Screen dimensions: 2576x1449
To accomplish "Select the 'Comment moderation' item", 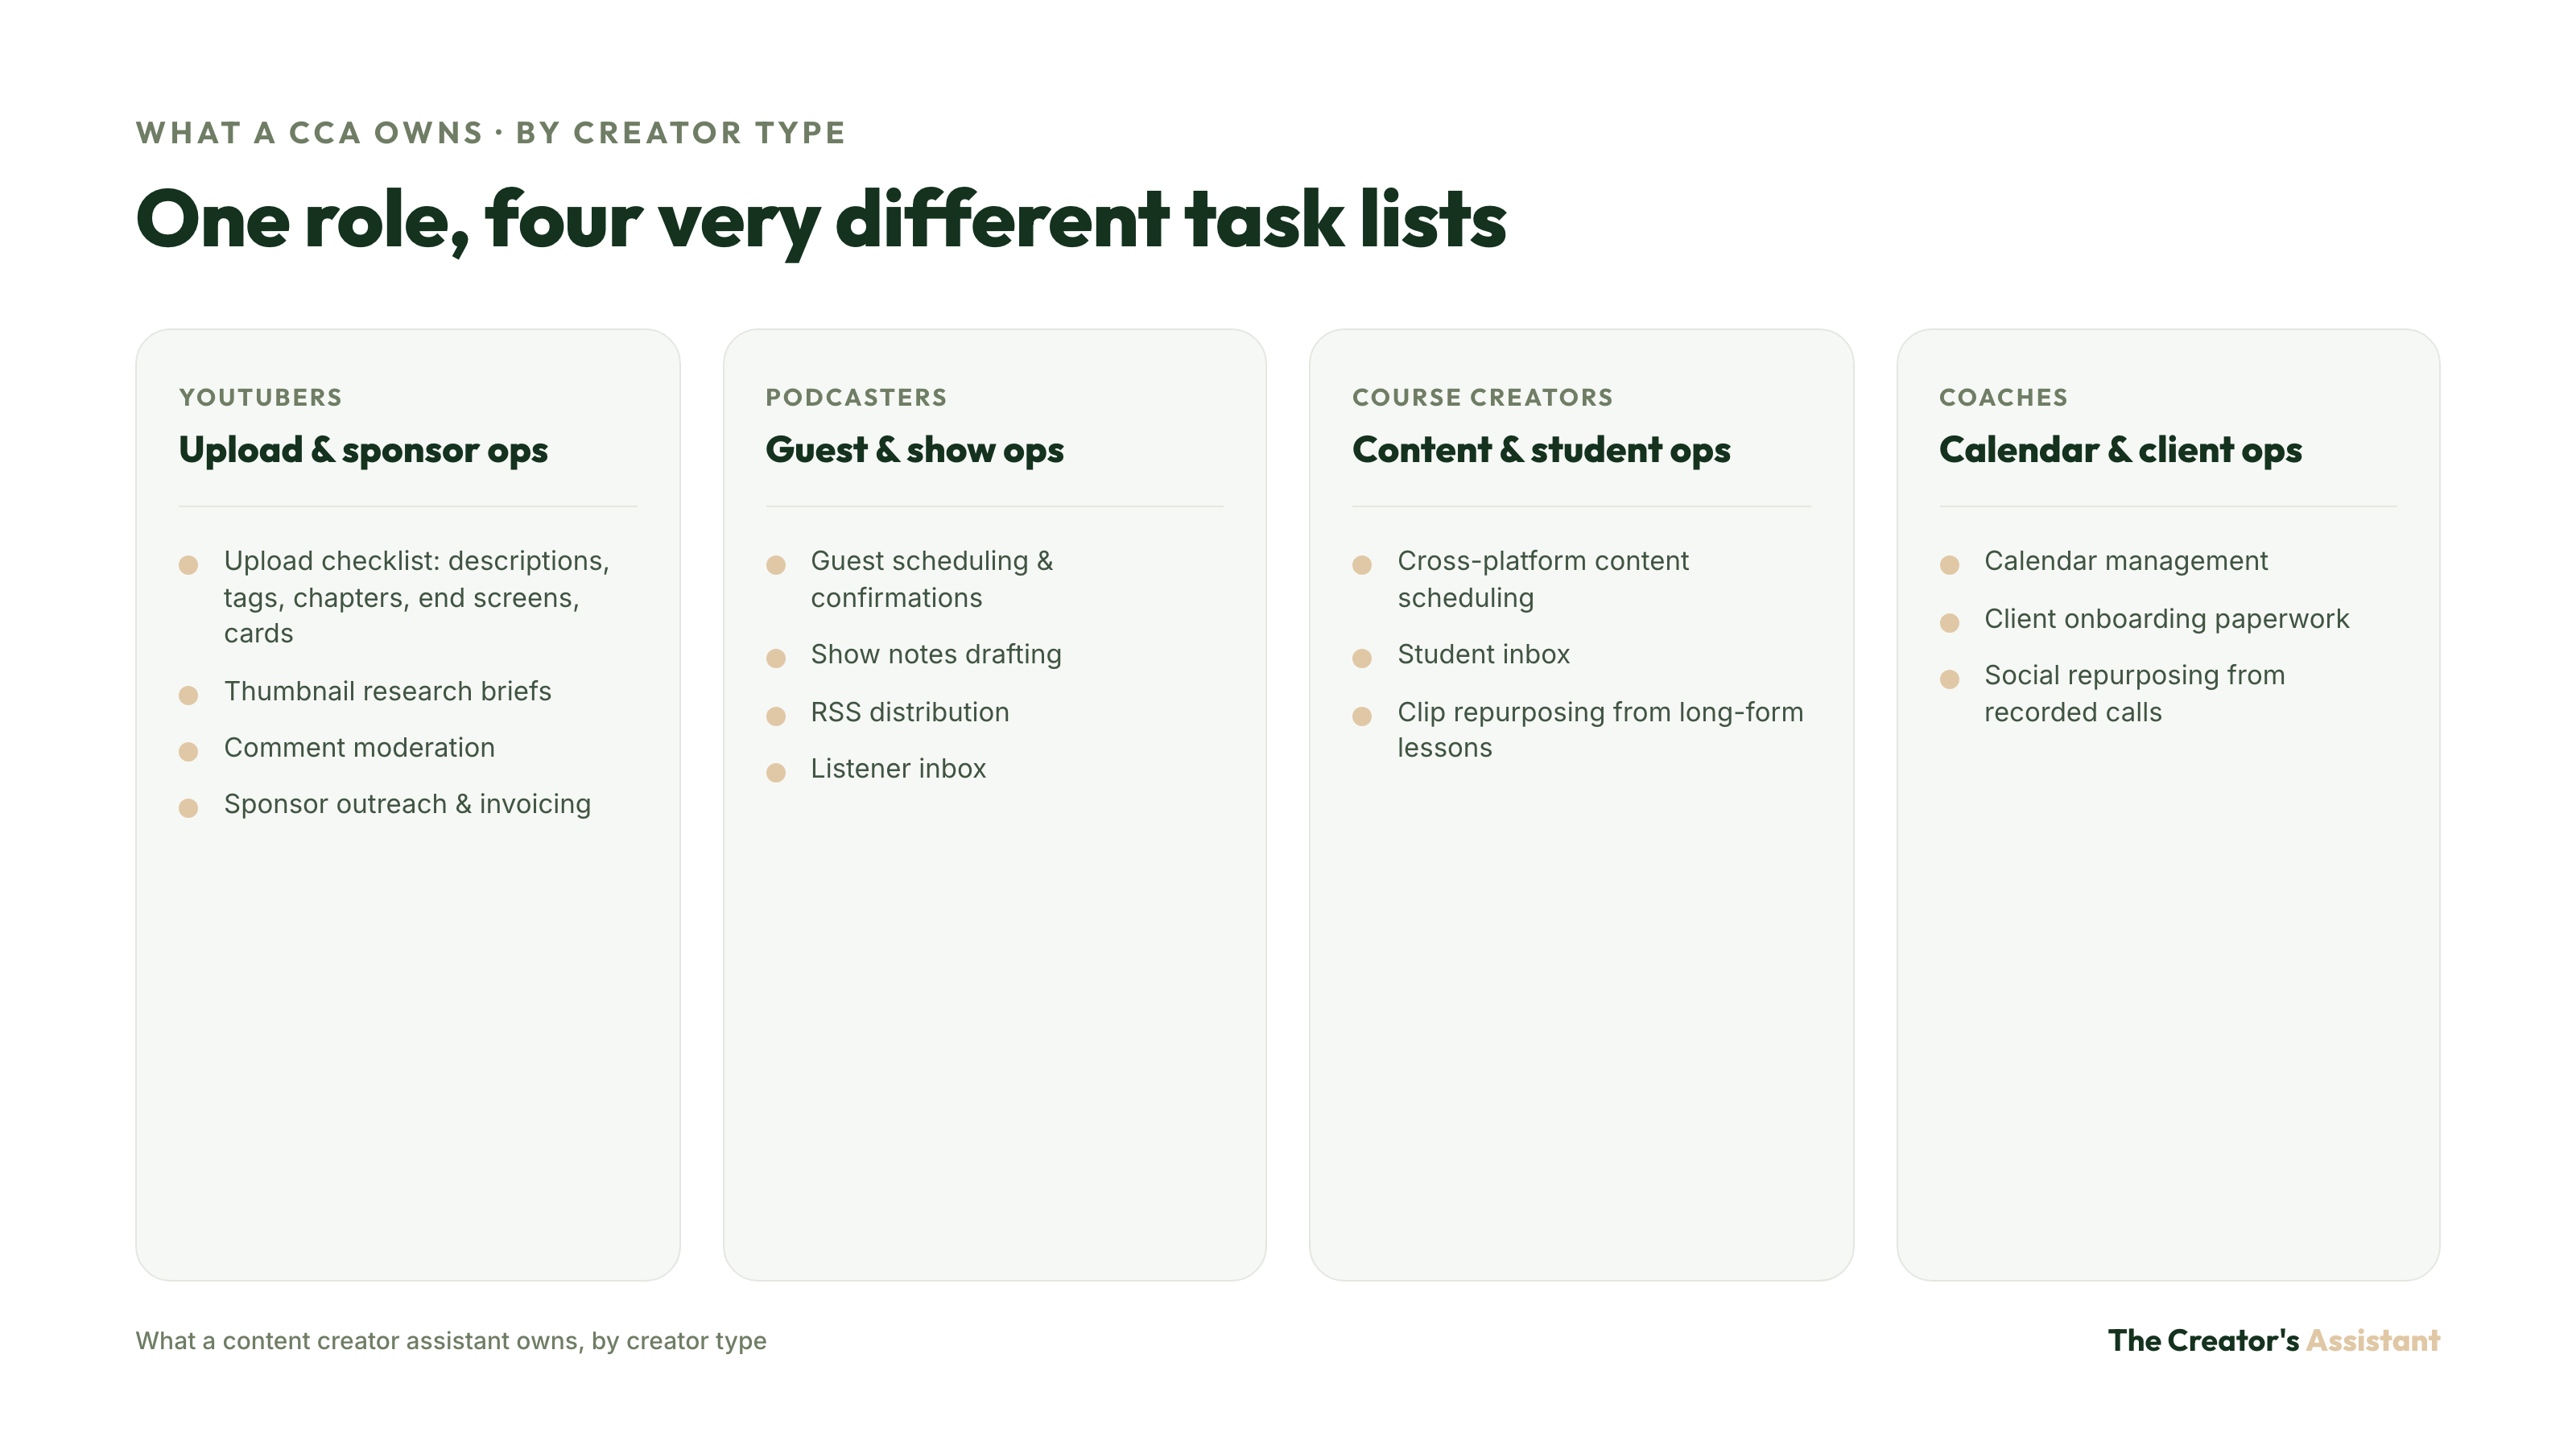I will pos(359,747).
